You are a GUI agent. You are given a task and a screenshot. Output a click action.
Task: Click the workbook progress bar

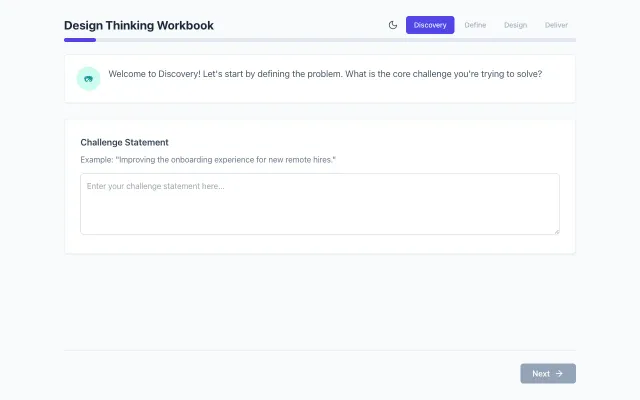click(320, 40)
